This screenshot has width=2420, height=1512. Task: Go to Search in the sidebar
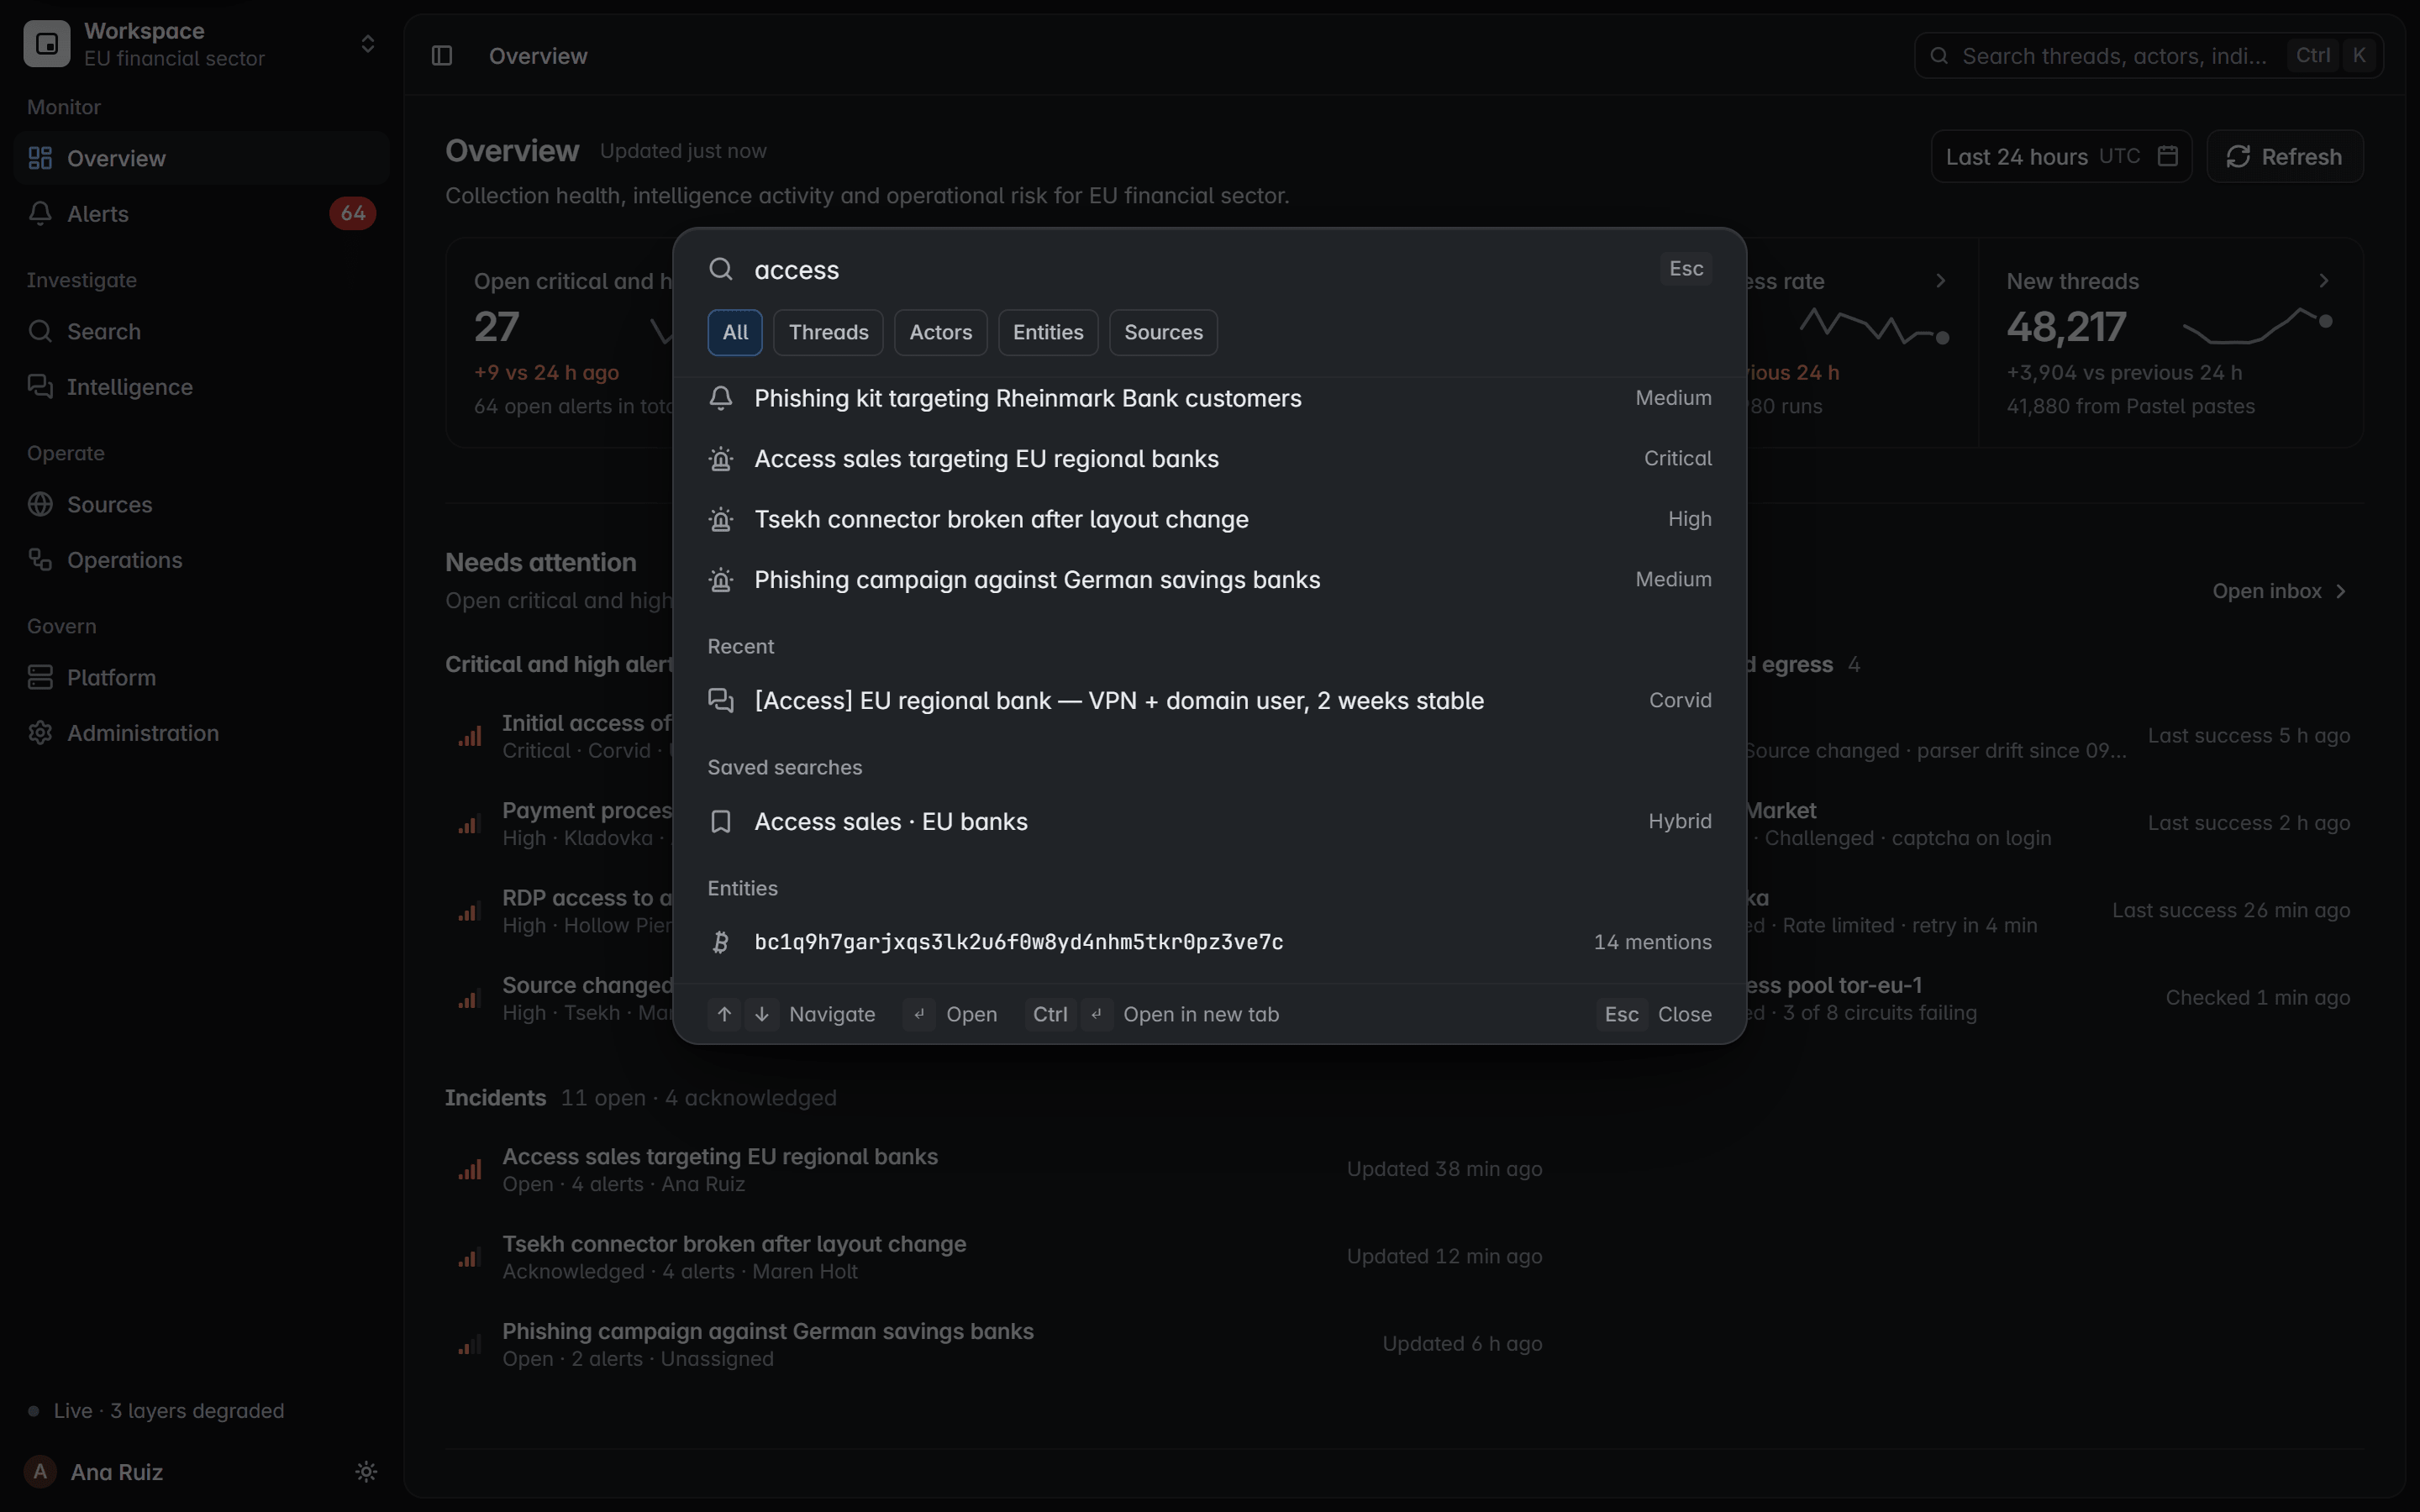tap(201, 331)
